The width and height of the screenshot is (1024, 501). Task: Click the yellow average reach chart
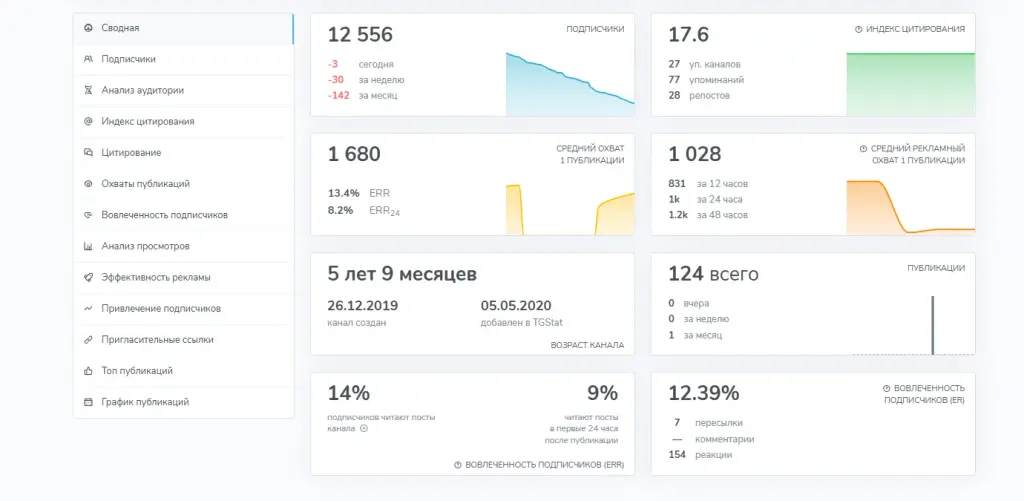(570, 209)
